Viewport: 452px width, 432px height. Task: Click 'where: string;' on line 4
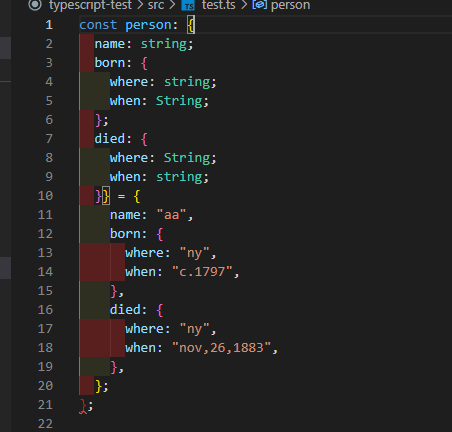tap(163, 82)
